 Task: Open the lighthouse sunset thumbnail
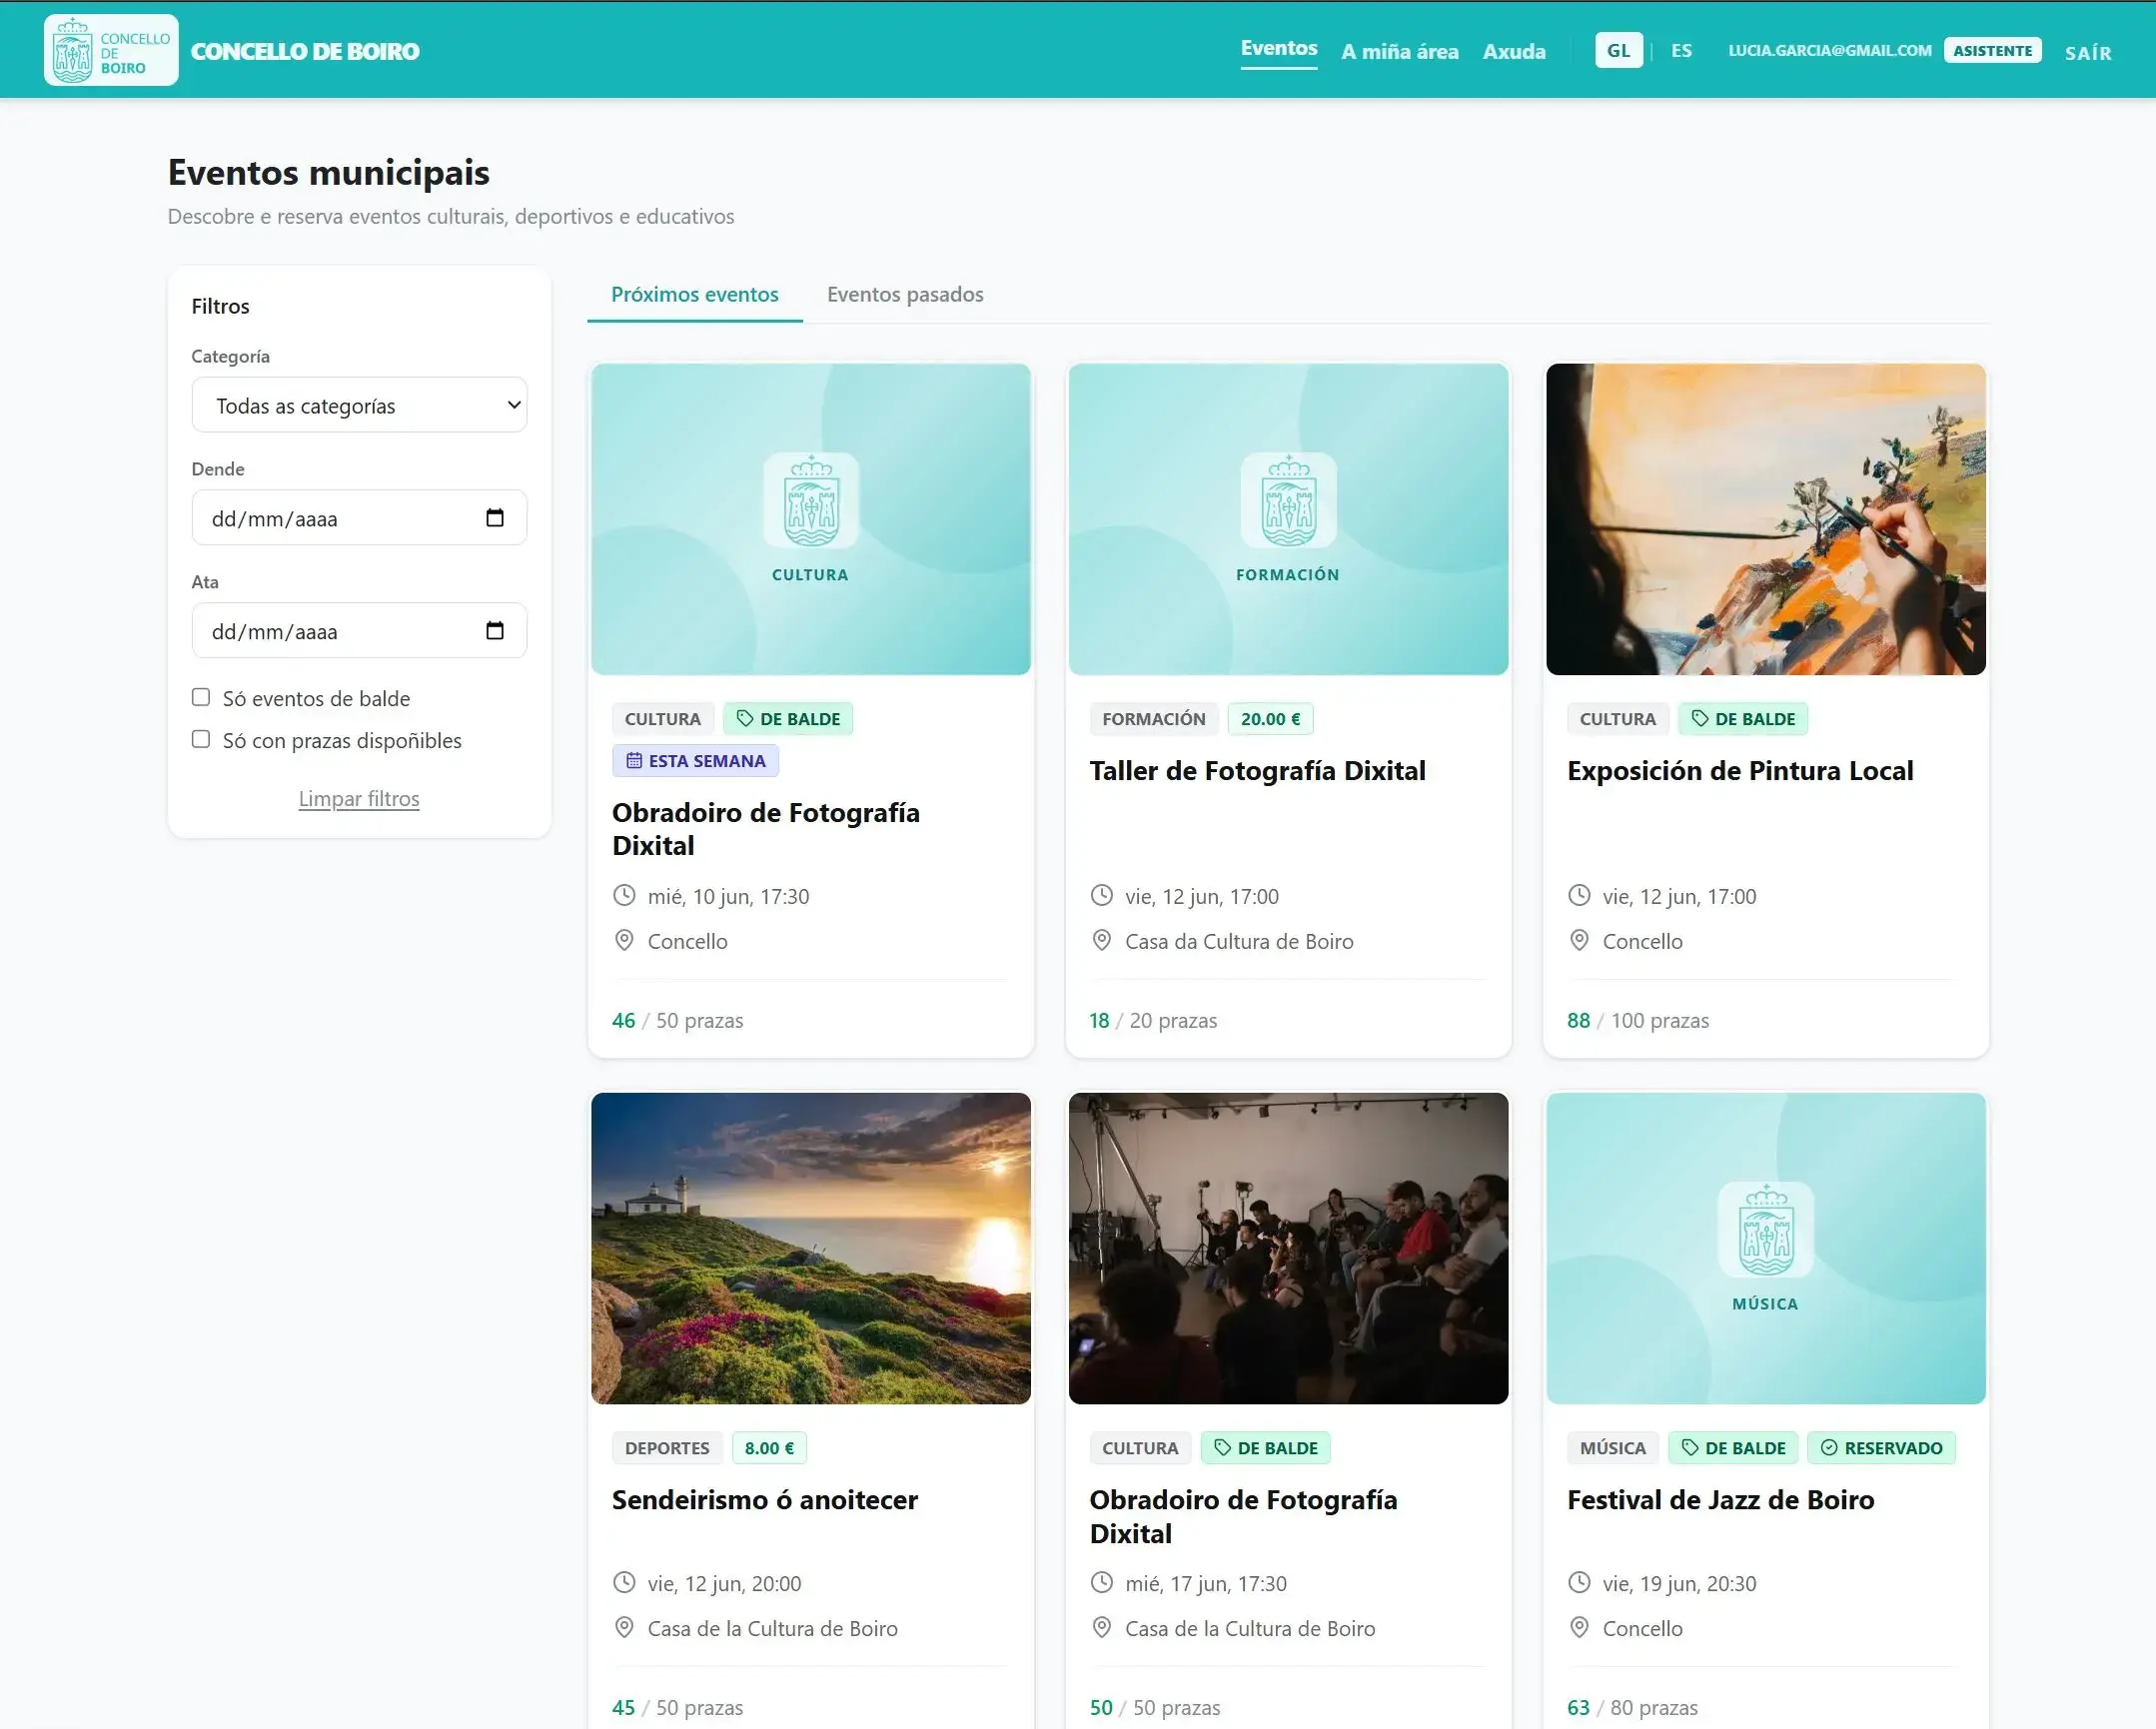click(x=811, y=1248)
